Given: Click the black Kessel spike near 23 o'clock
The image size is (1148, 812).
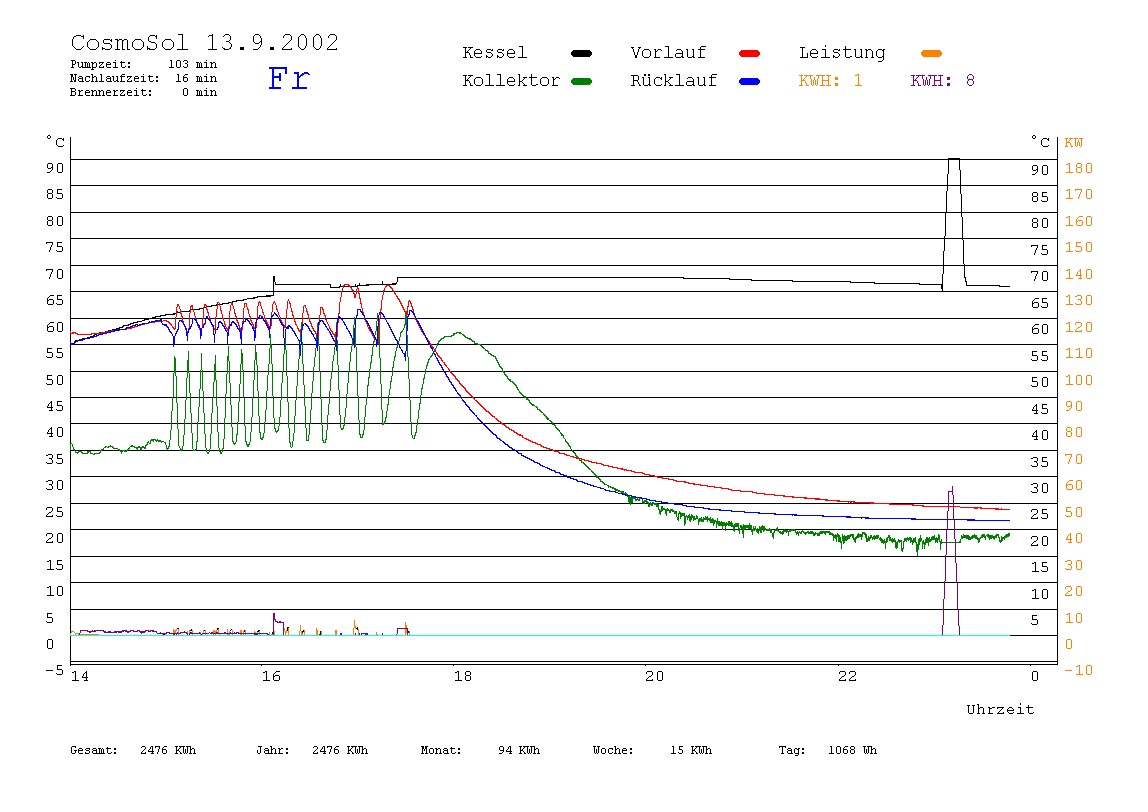Looking at the screenshot, I should (953, 223).
